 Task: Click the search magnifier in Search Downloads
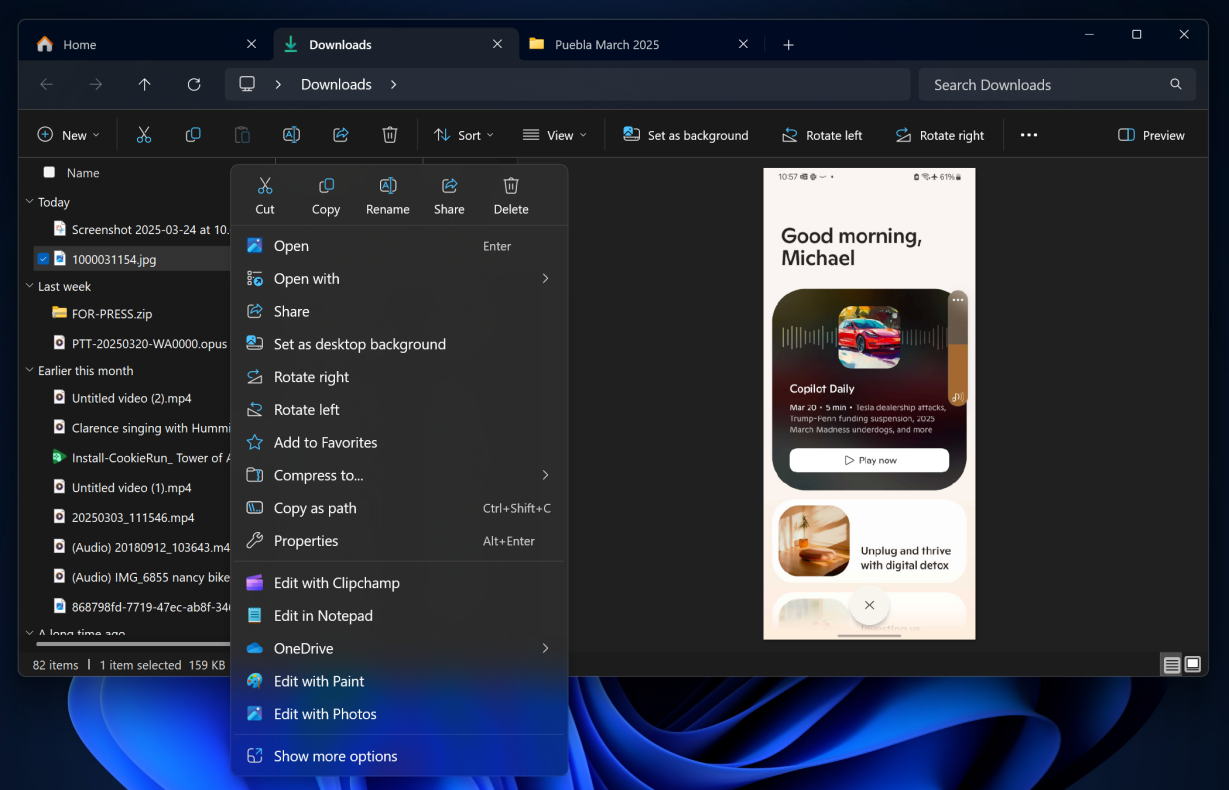pyautogui.click(x=1175, y=84)
